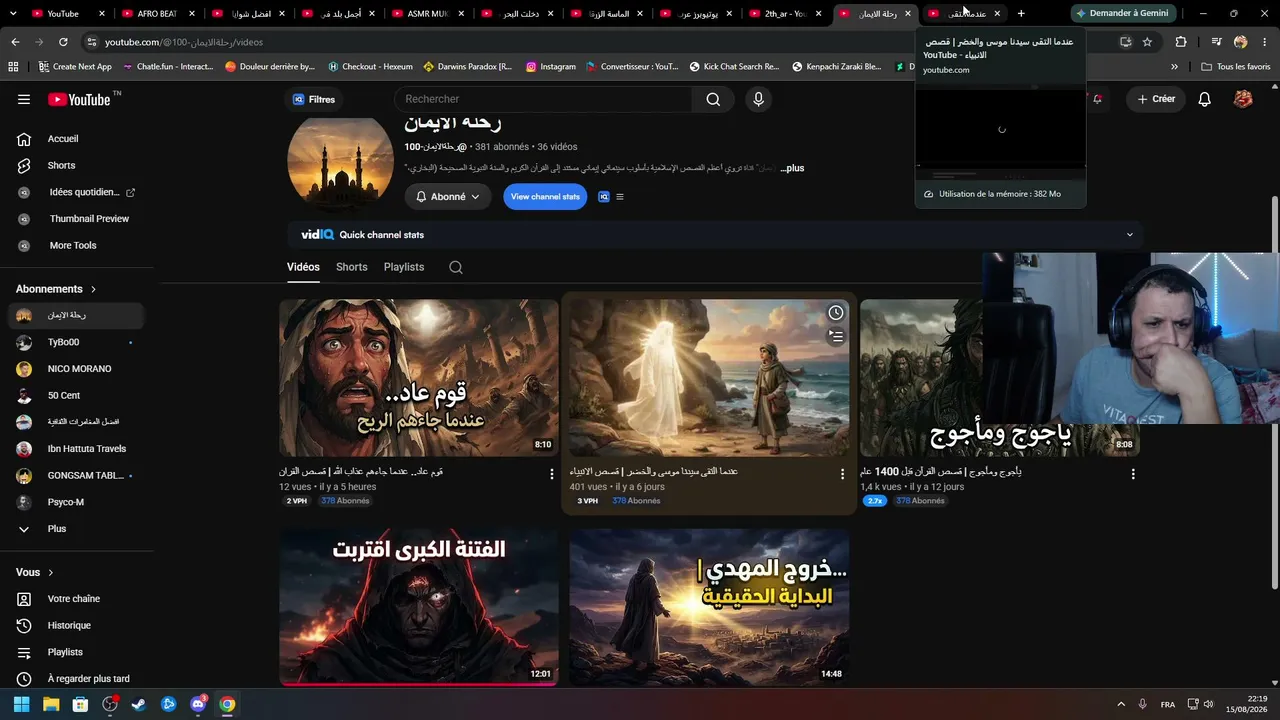Expand the Vous section
The image size is (1280, 720).
pos(35,572)
